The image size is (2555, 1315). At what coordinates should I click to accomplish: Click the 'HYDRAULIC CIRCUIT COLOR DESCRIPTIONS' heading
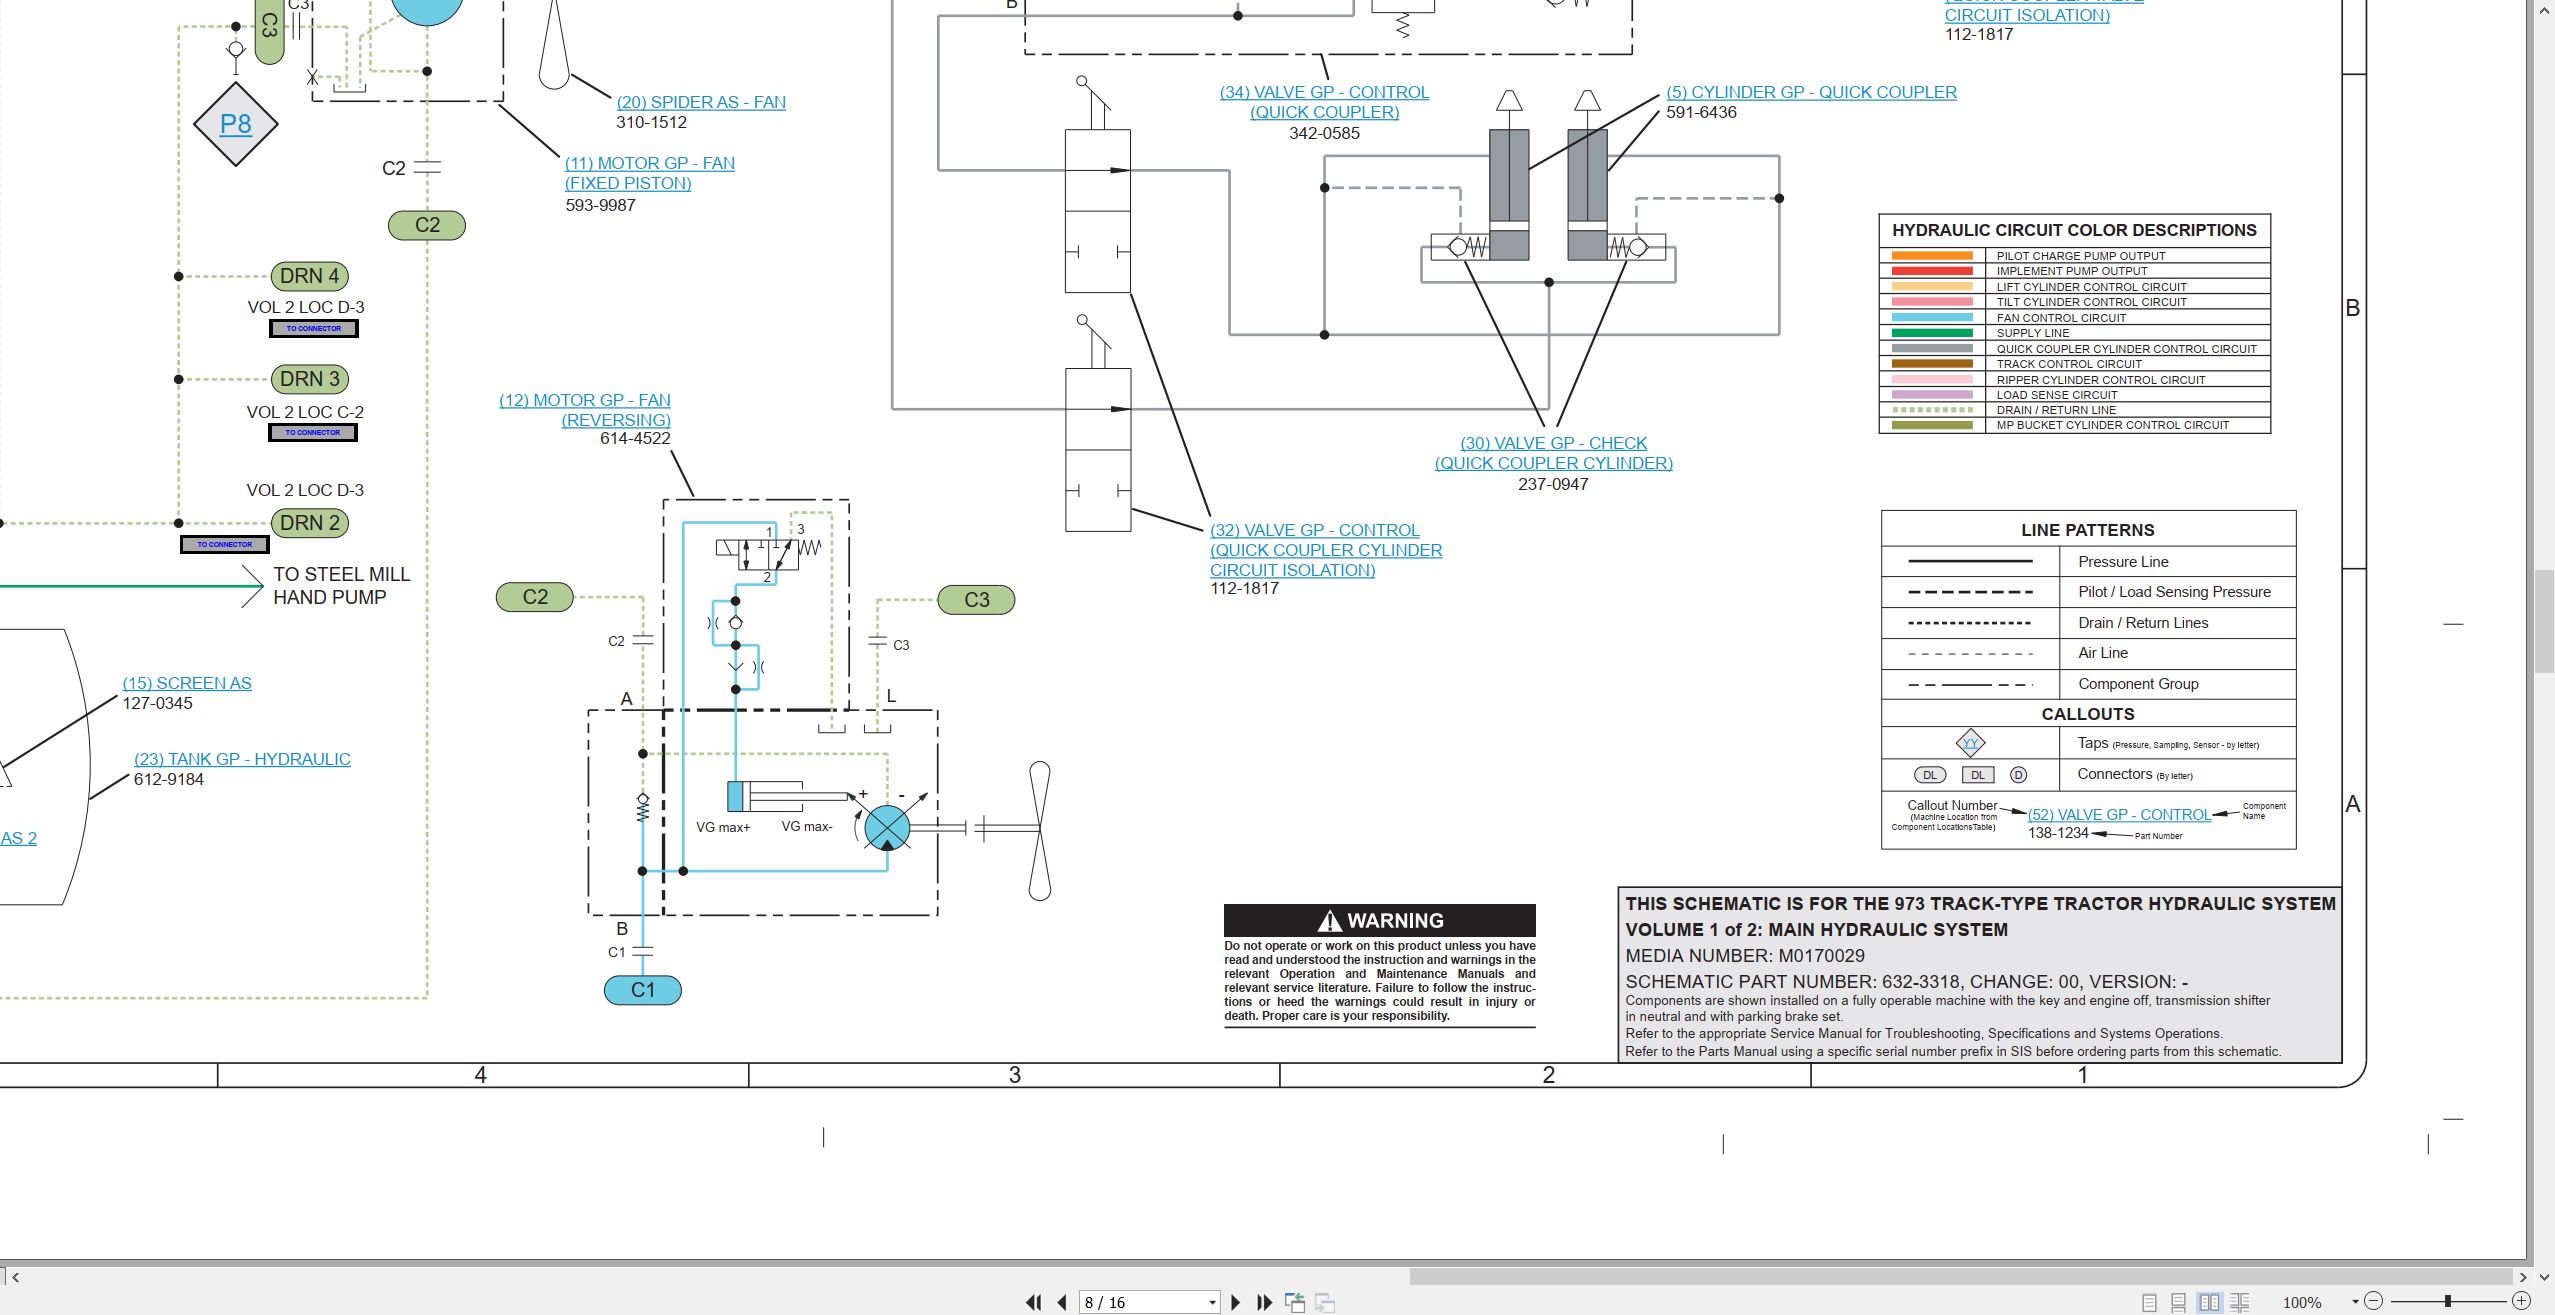(2074, 230)
